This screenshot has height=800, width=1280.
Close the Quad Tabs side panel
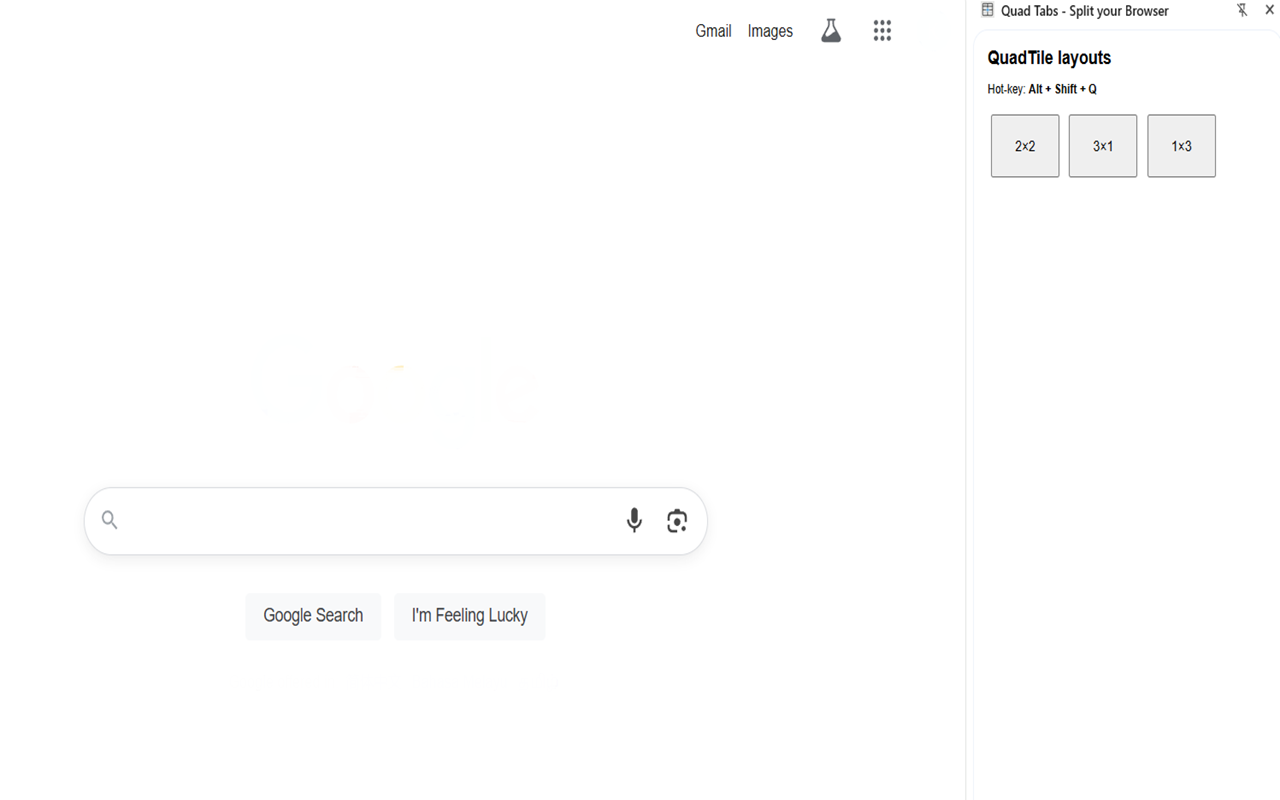(x=1270, y=10)
